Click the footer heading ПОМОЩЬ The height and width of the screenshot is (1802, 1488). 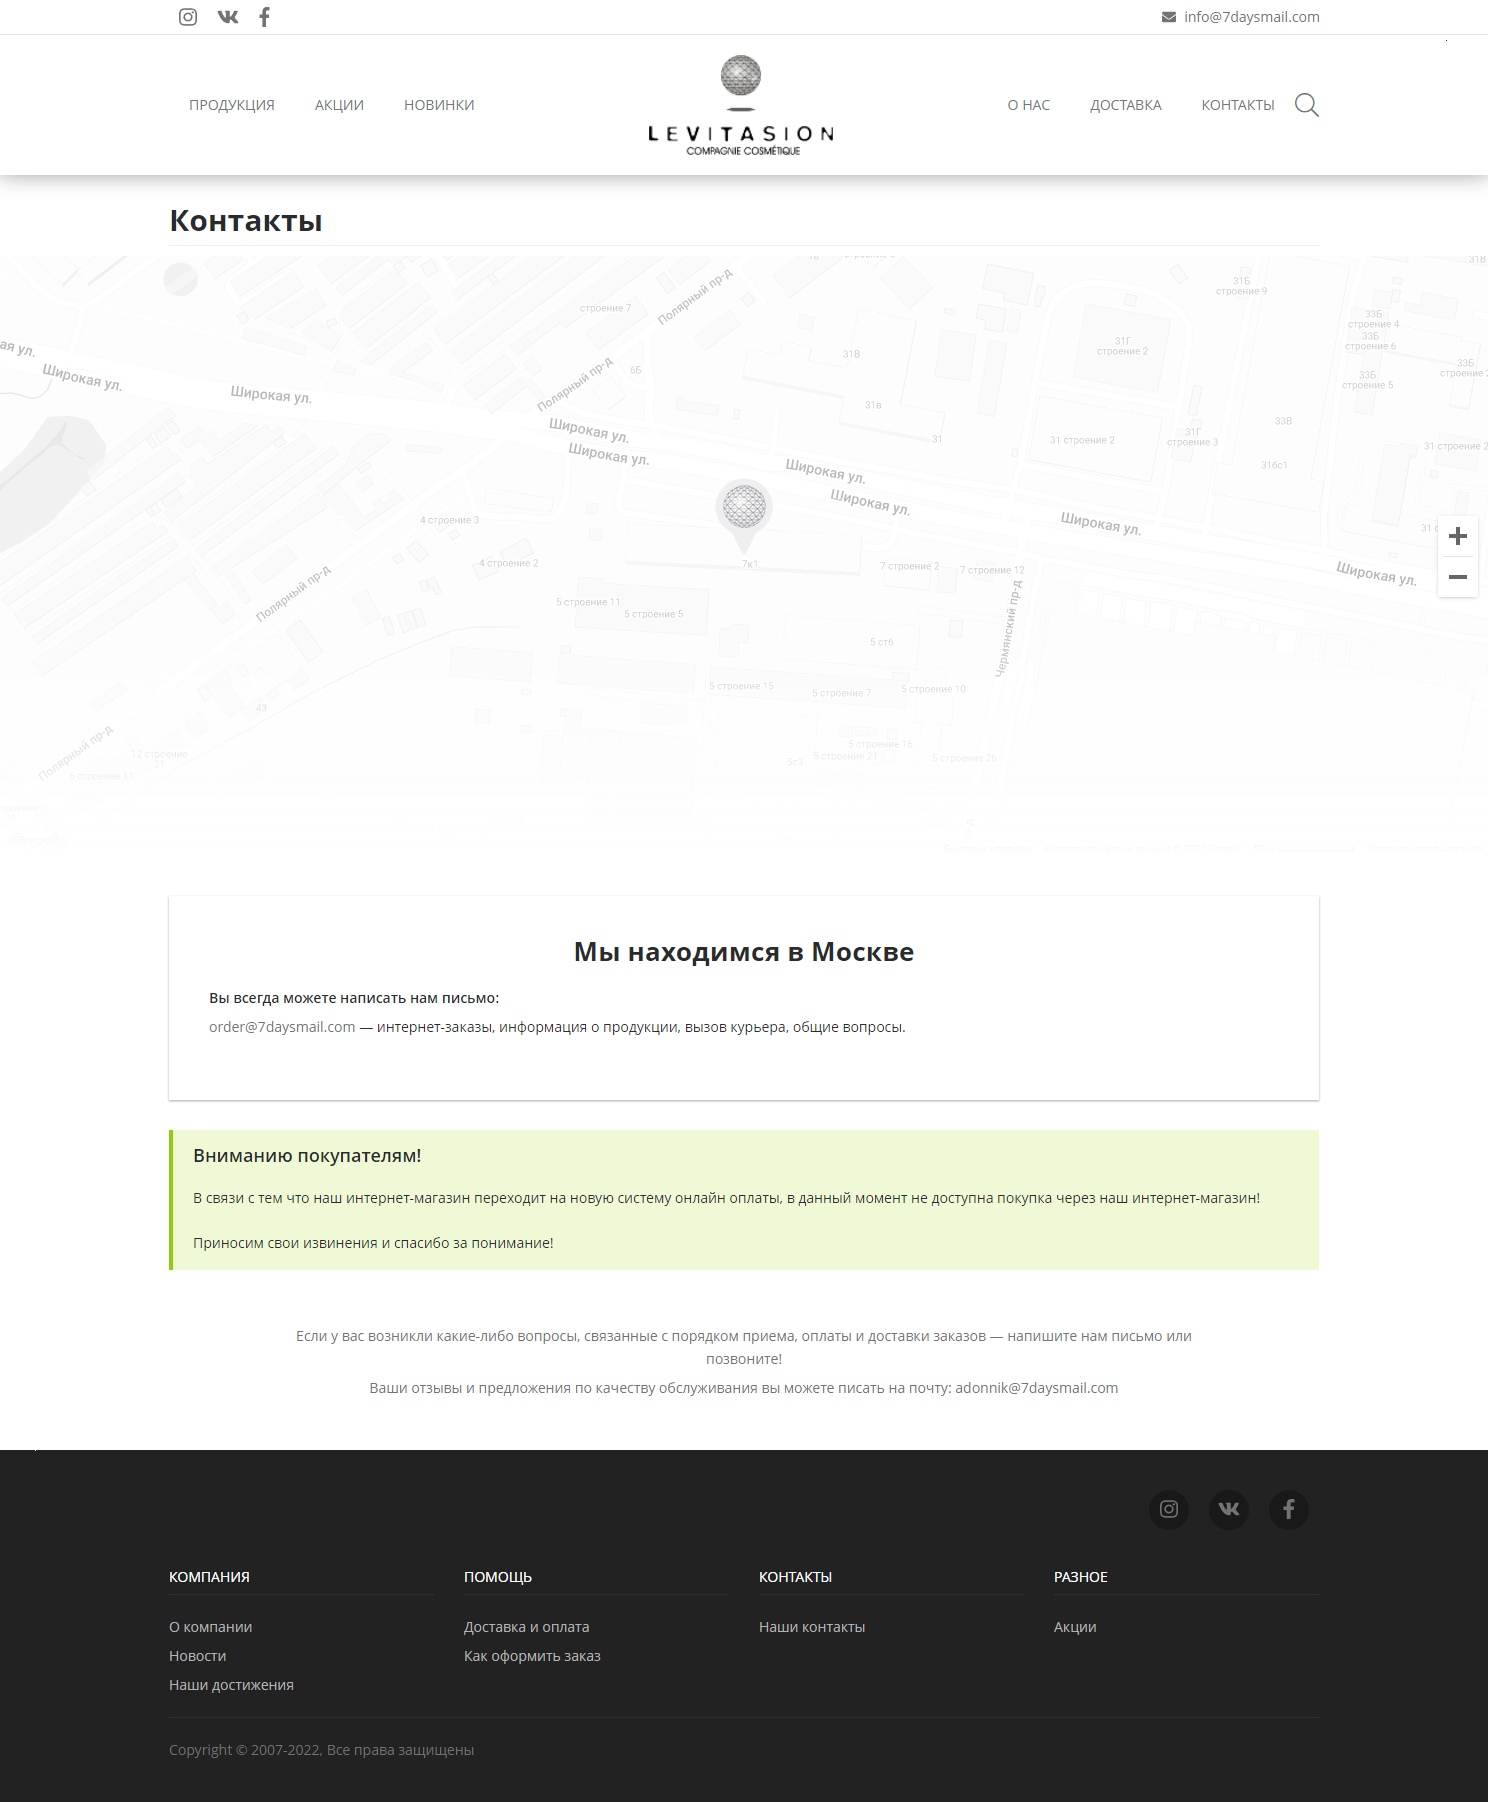[x=498, y=1577]
